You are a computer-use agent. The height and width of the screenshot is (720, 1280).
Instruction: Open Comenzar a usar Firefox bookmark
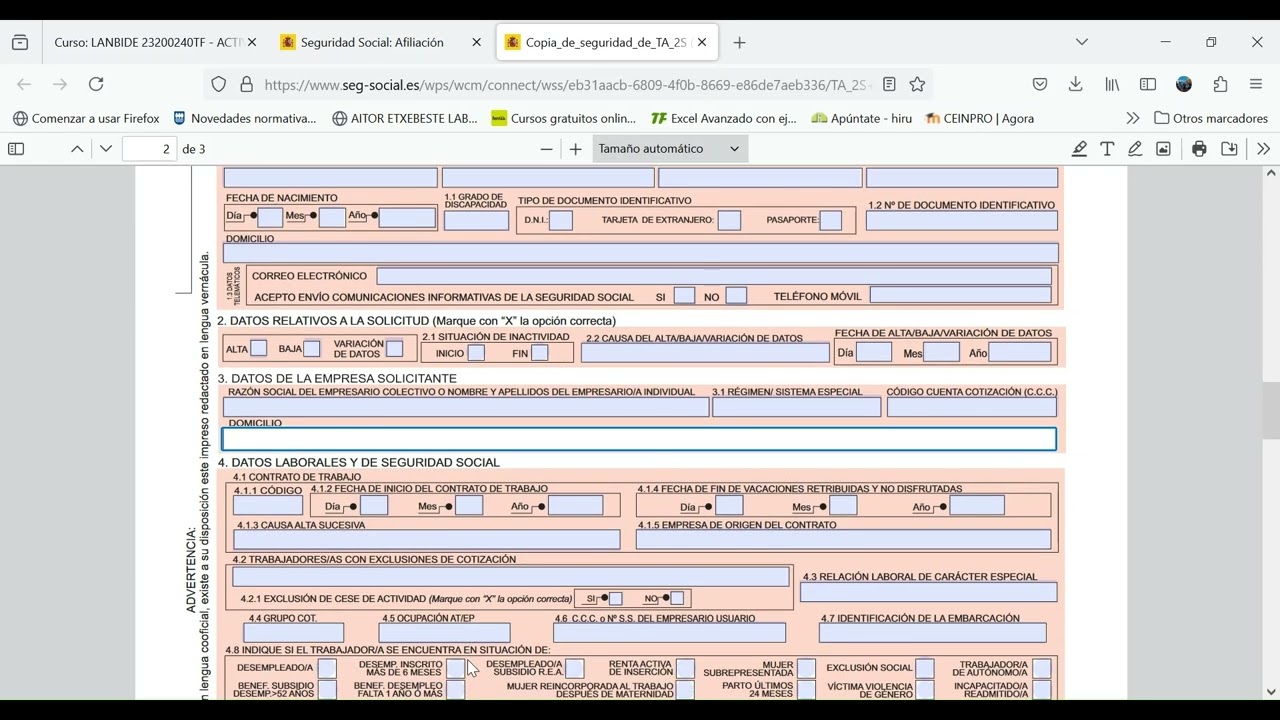click(x=86, y=118)
